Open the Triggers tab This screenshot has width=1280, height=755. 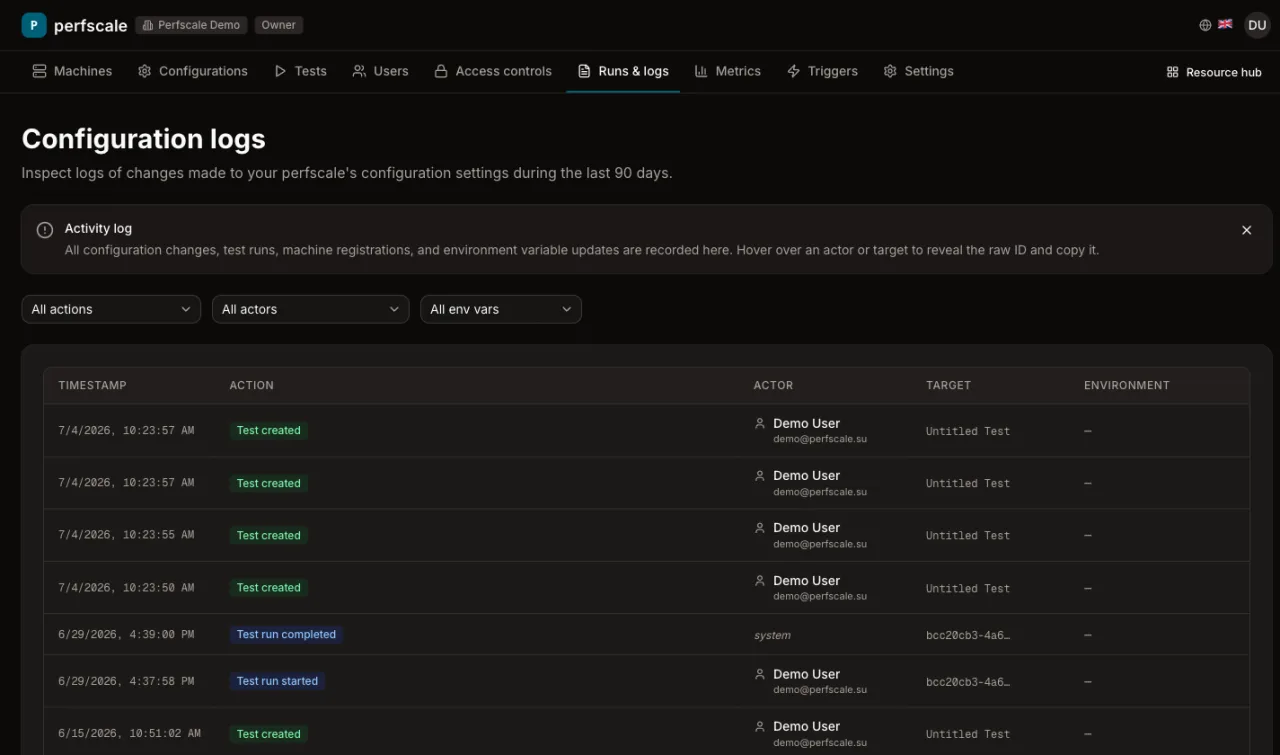(x=823, y=71)
